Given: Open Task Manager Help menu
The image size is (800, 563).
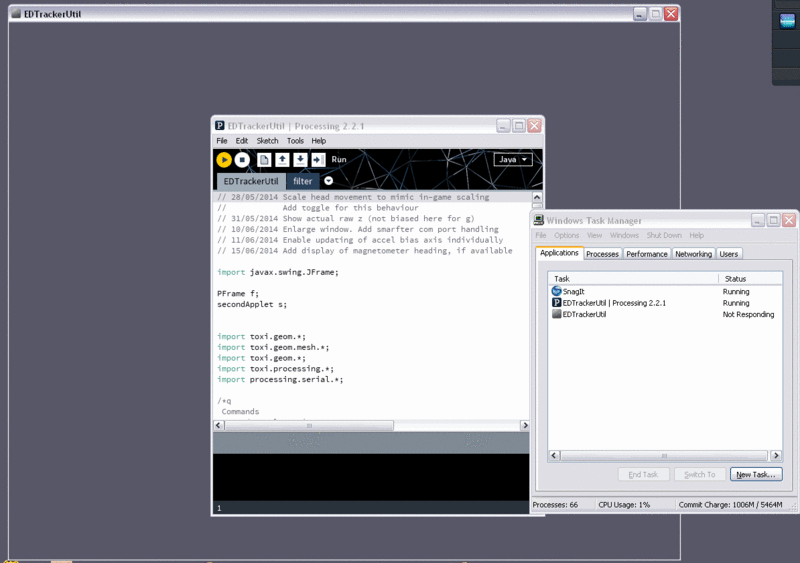Looking at the screenshot, I should tap(696, 235).
